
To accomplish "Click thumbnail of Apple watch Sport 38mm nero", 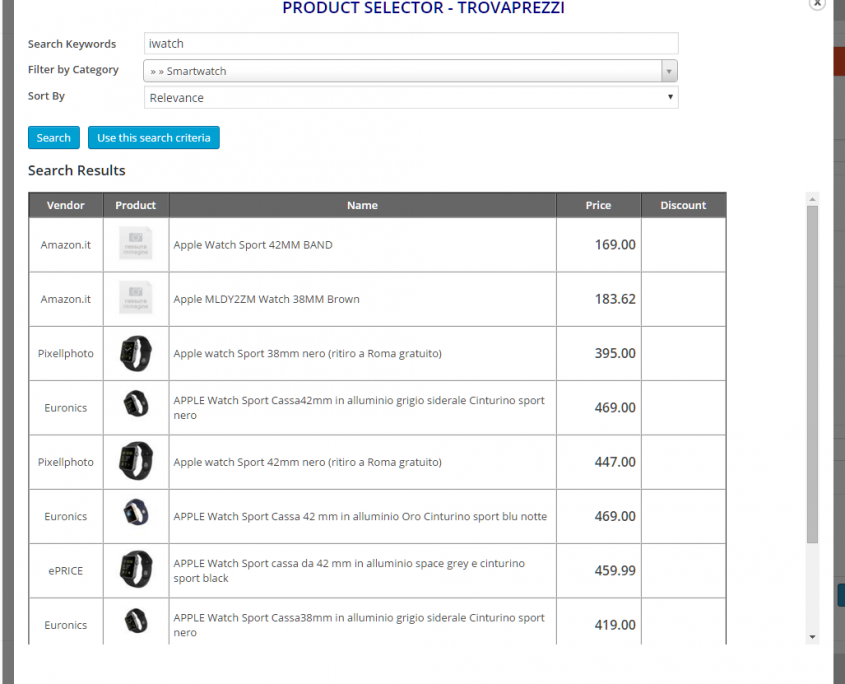I will coord(136,353).
